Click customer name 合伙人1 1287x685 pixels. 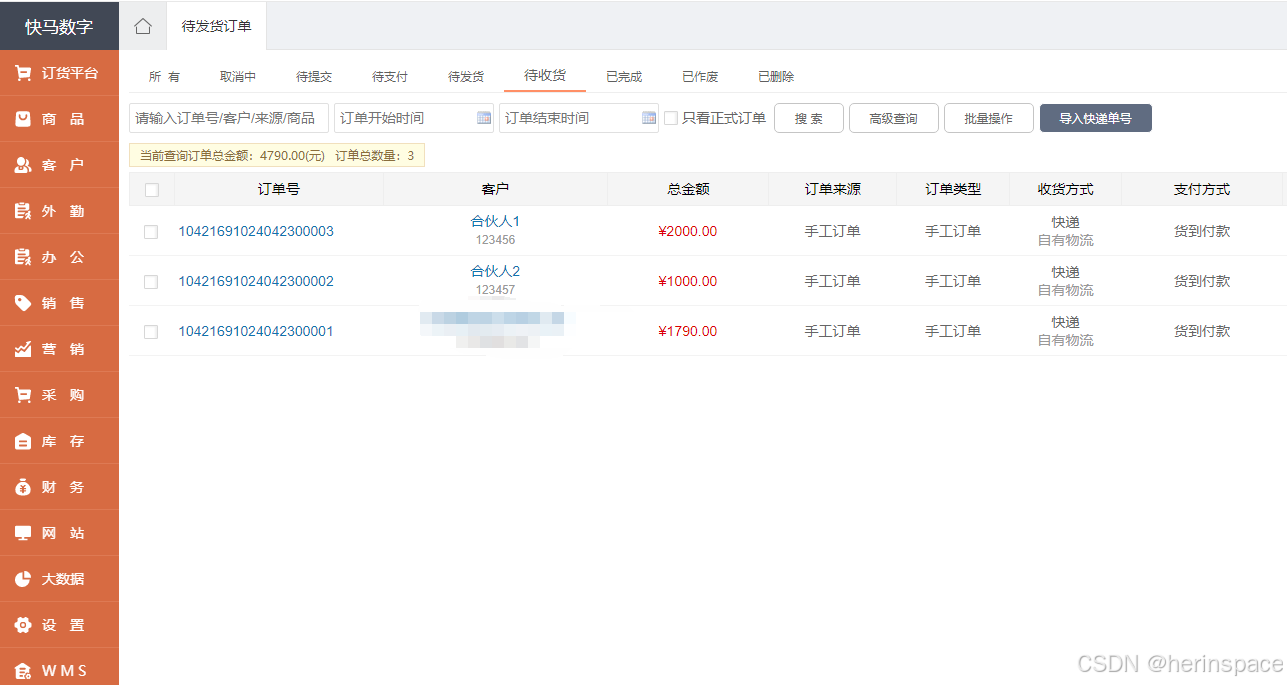(496, 222)
